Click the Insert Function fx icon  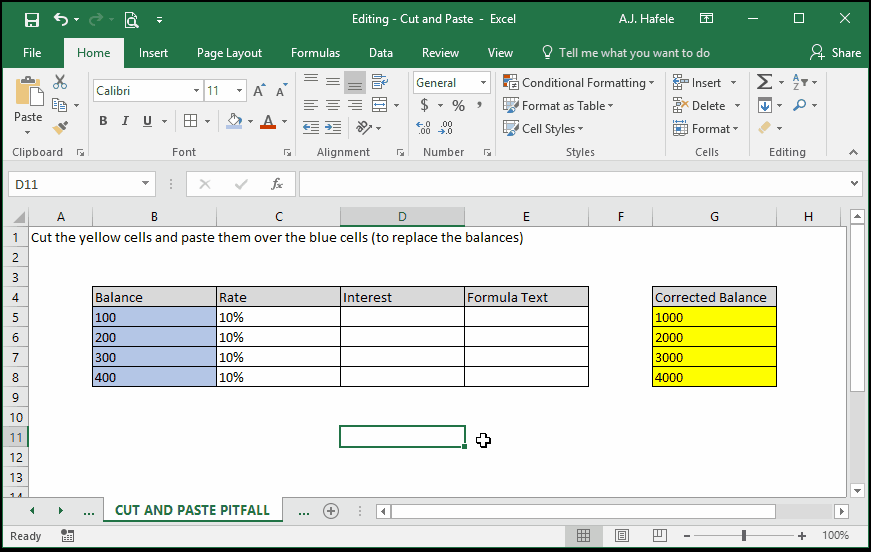tap(277, 184)
